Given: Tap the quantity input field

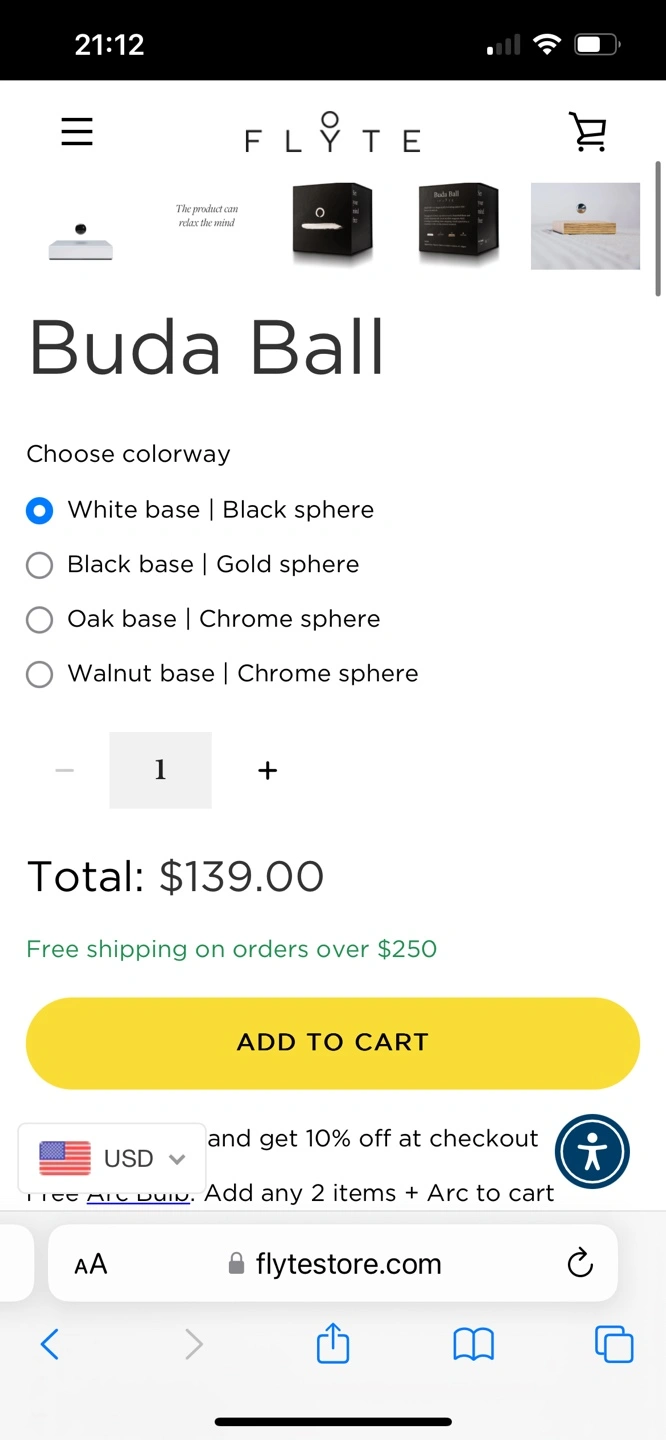Looking at the screenshot, I should [160, 770].
